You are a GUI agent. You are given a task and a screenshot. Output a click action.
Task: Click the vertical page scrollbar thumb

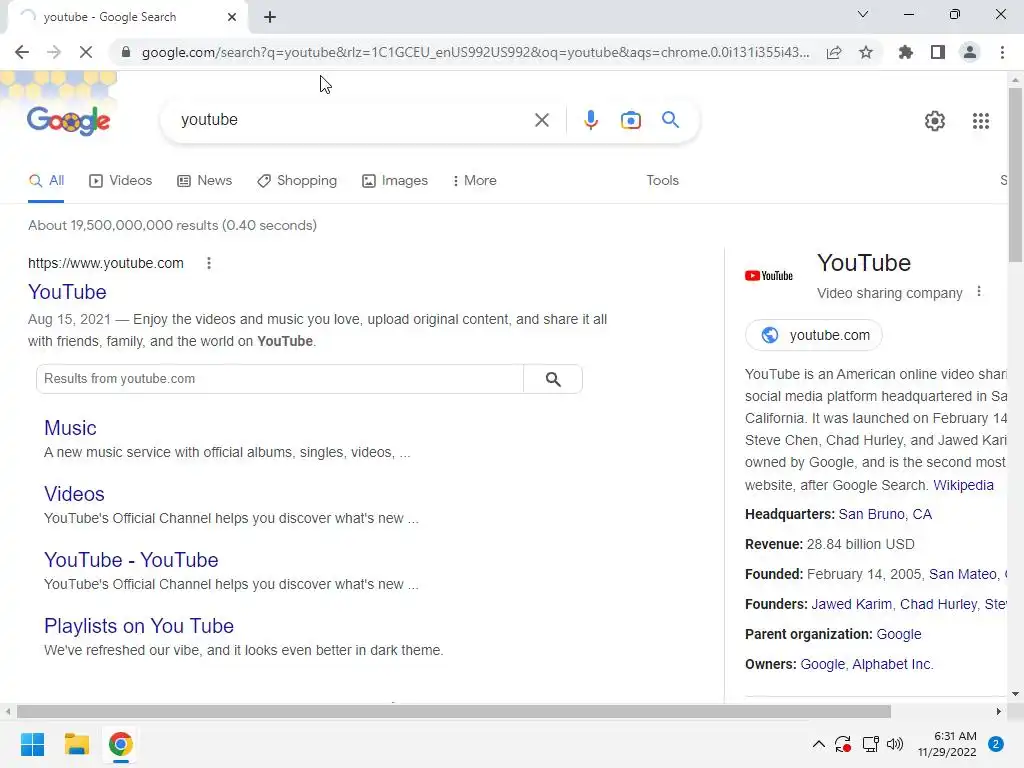pos(1015,174)
